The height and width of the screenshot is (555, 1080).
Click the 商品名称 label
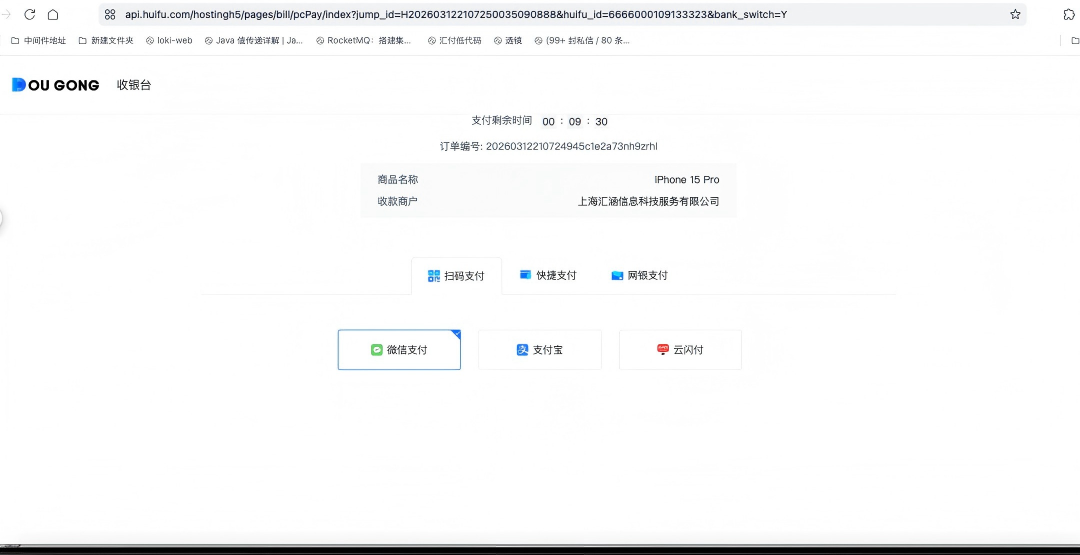pos(397,180)
